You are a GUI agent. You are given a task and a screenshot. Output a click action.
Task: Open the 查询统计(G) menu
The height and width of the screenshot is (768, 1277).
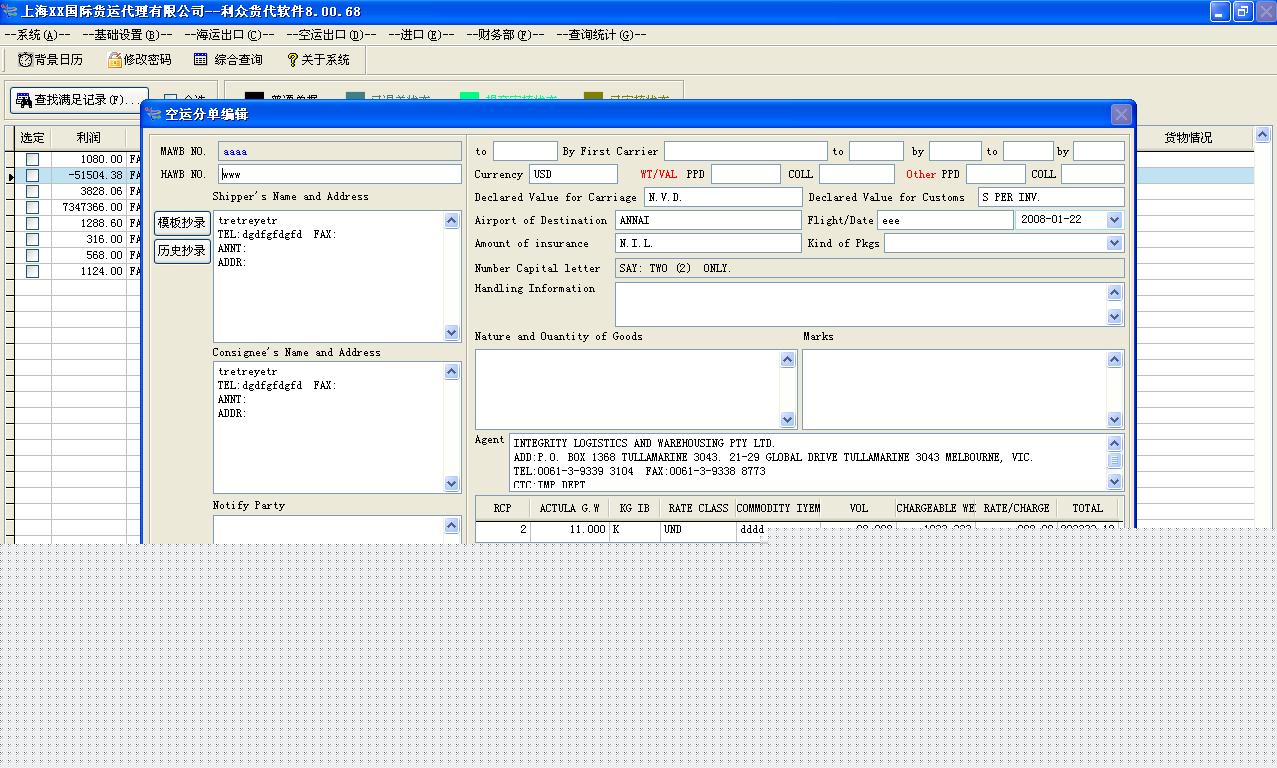tap(601, 35)
